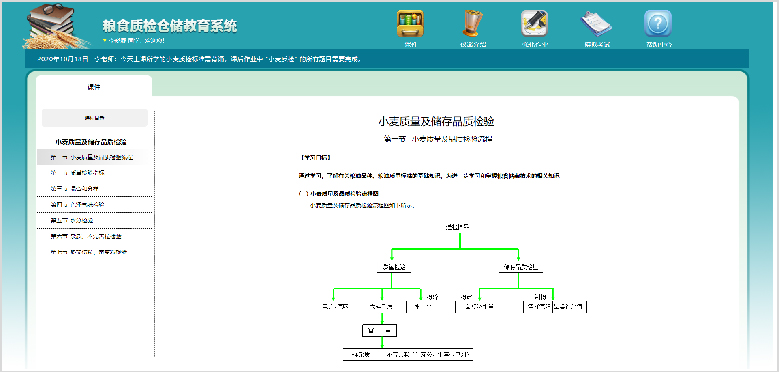This screenshot has height=372, width=779.
Task: Open the 第二节 section in sidebar
Action: [77, 173]
